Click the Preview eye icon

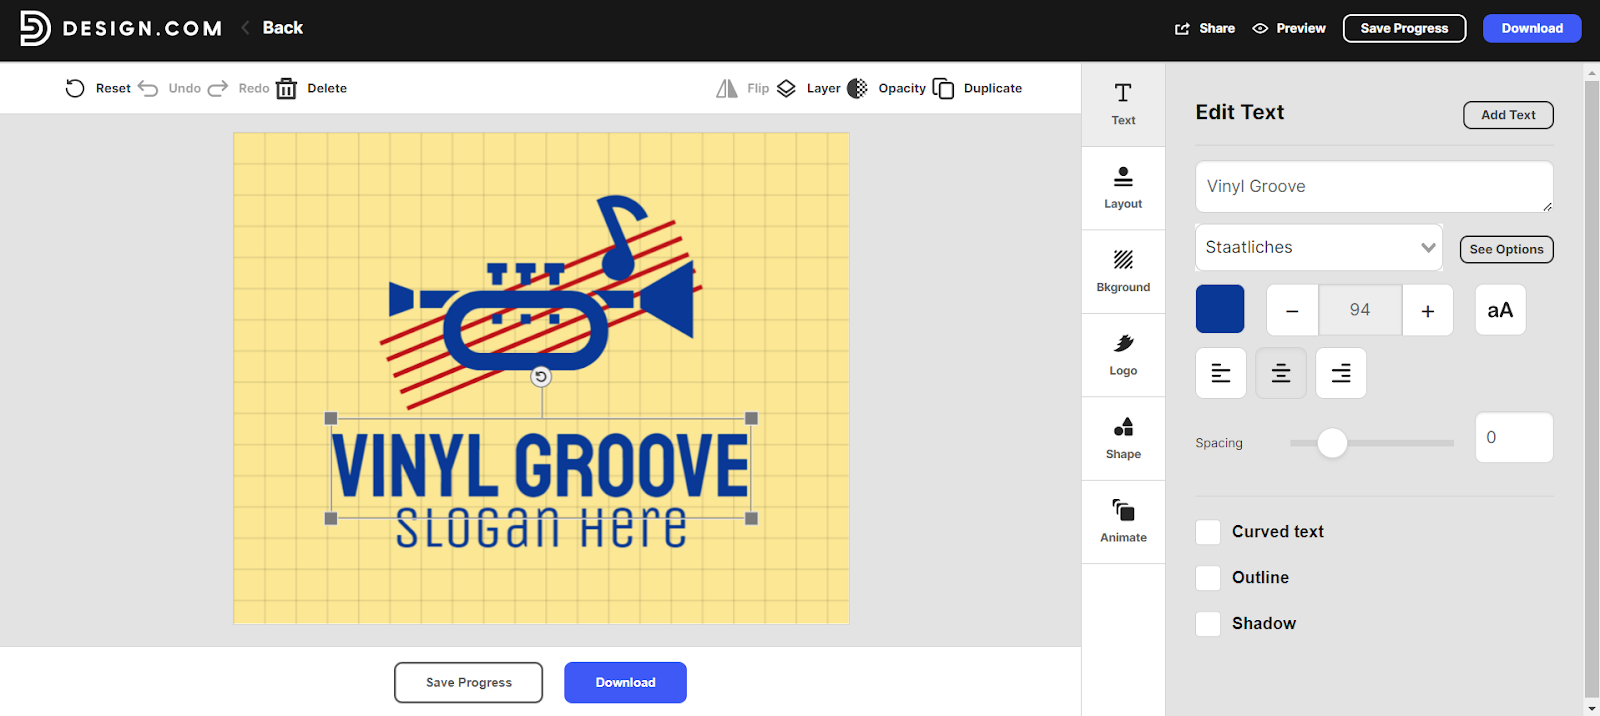click(x=1260, y=29)
